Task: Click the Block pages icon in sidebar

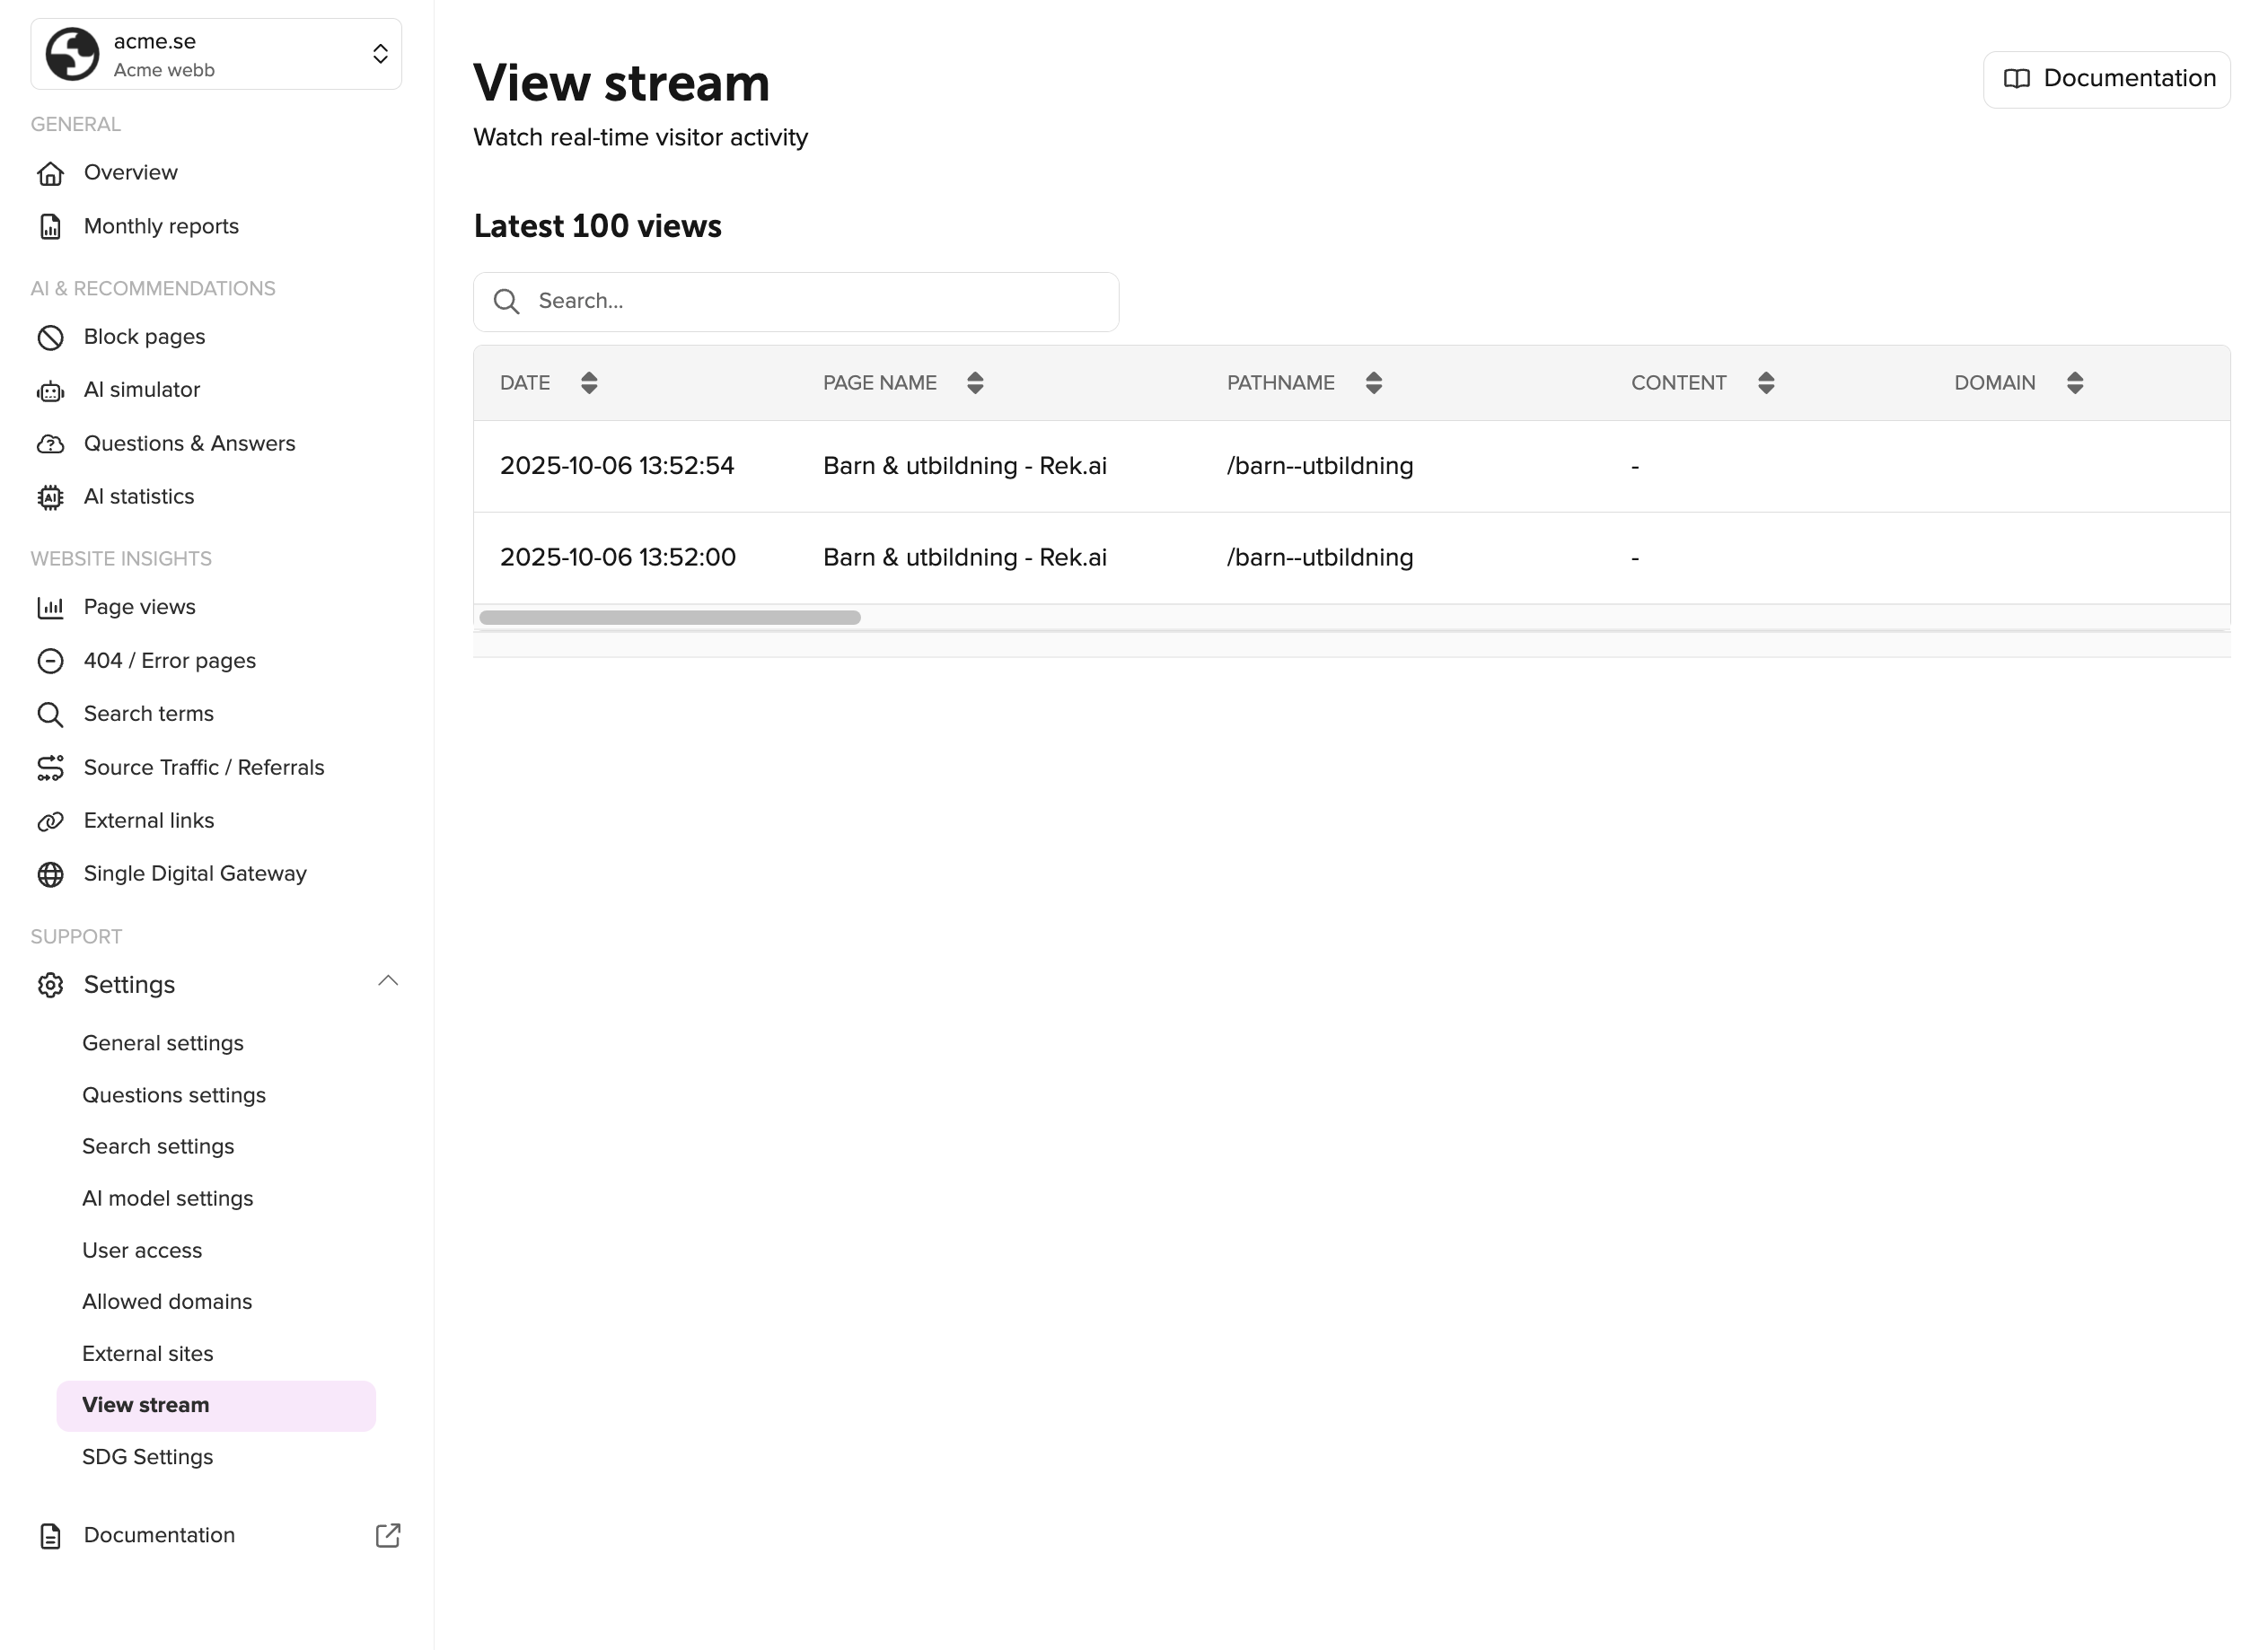Action: [x=50, y=338]
